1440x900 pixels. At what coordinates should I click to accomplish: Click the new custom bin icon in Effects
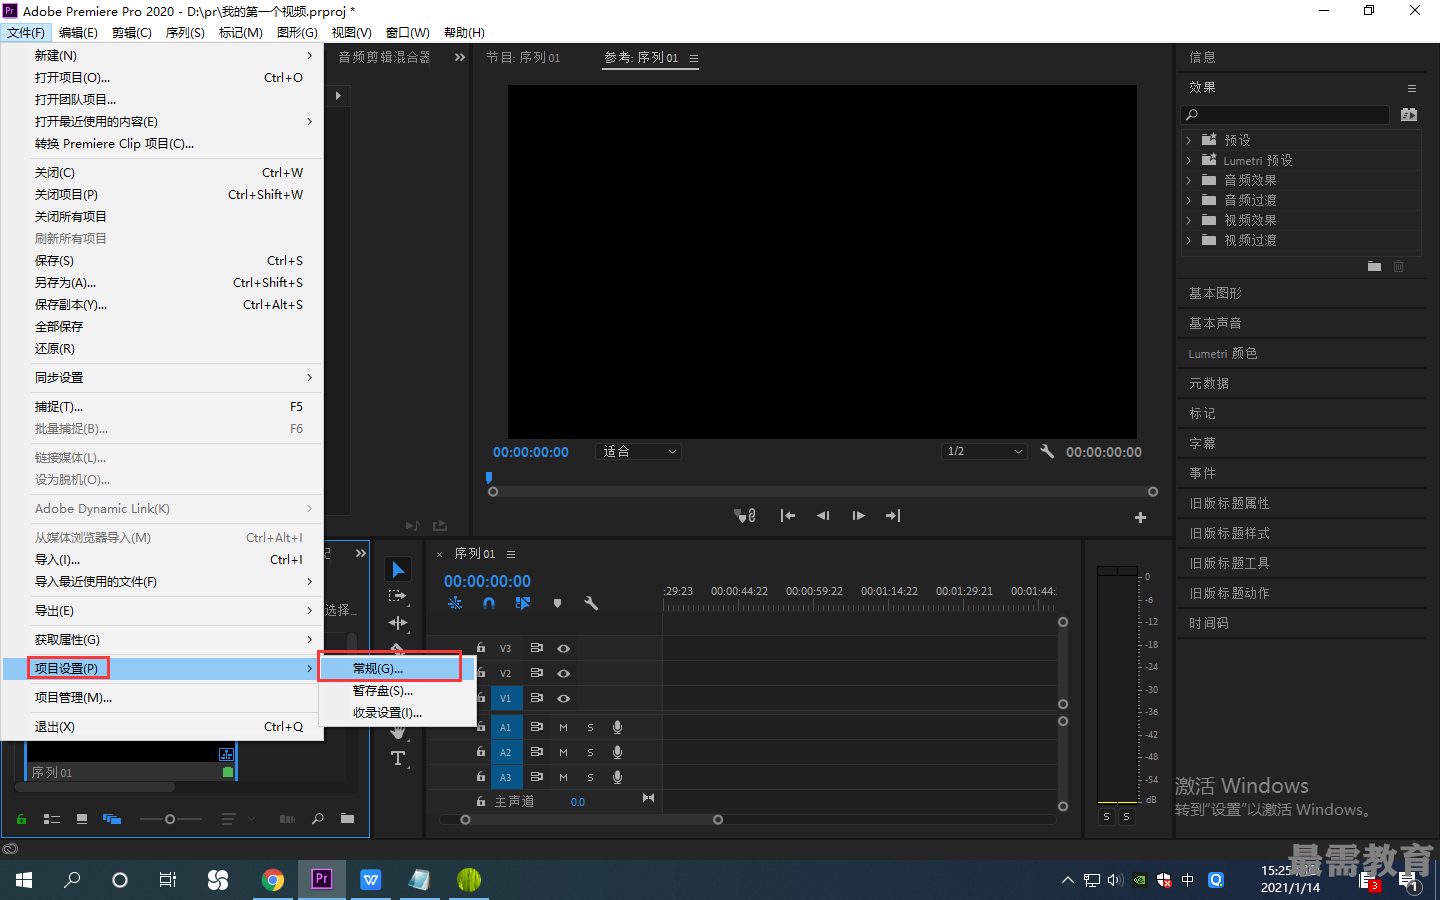1374,266
